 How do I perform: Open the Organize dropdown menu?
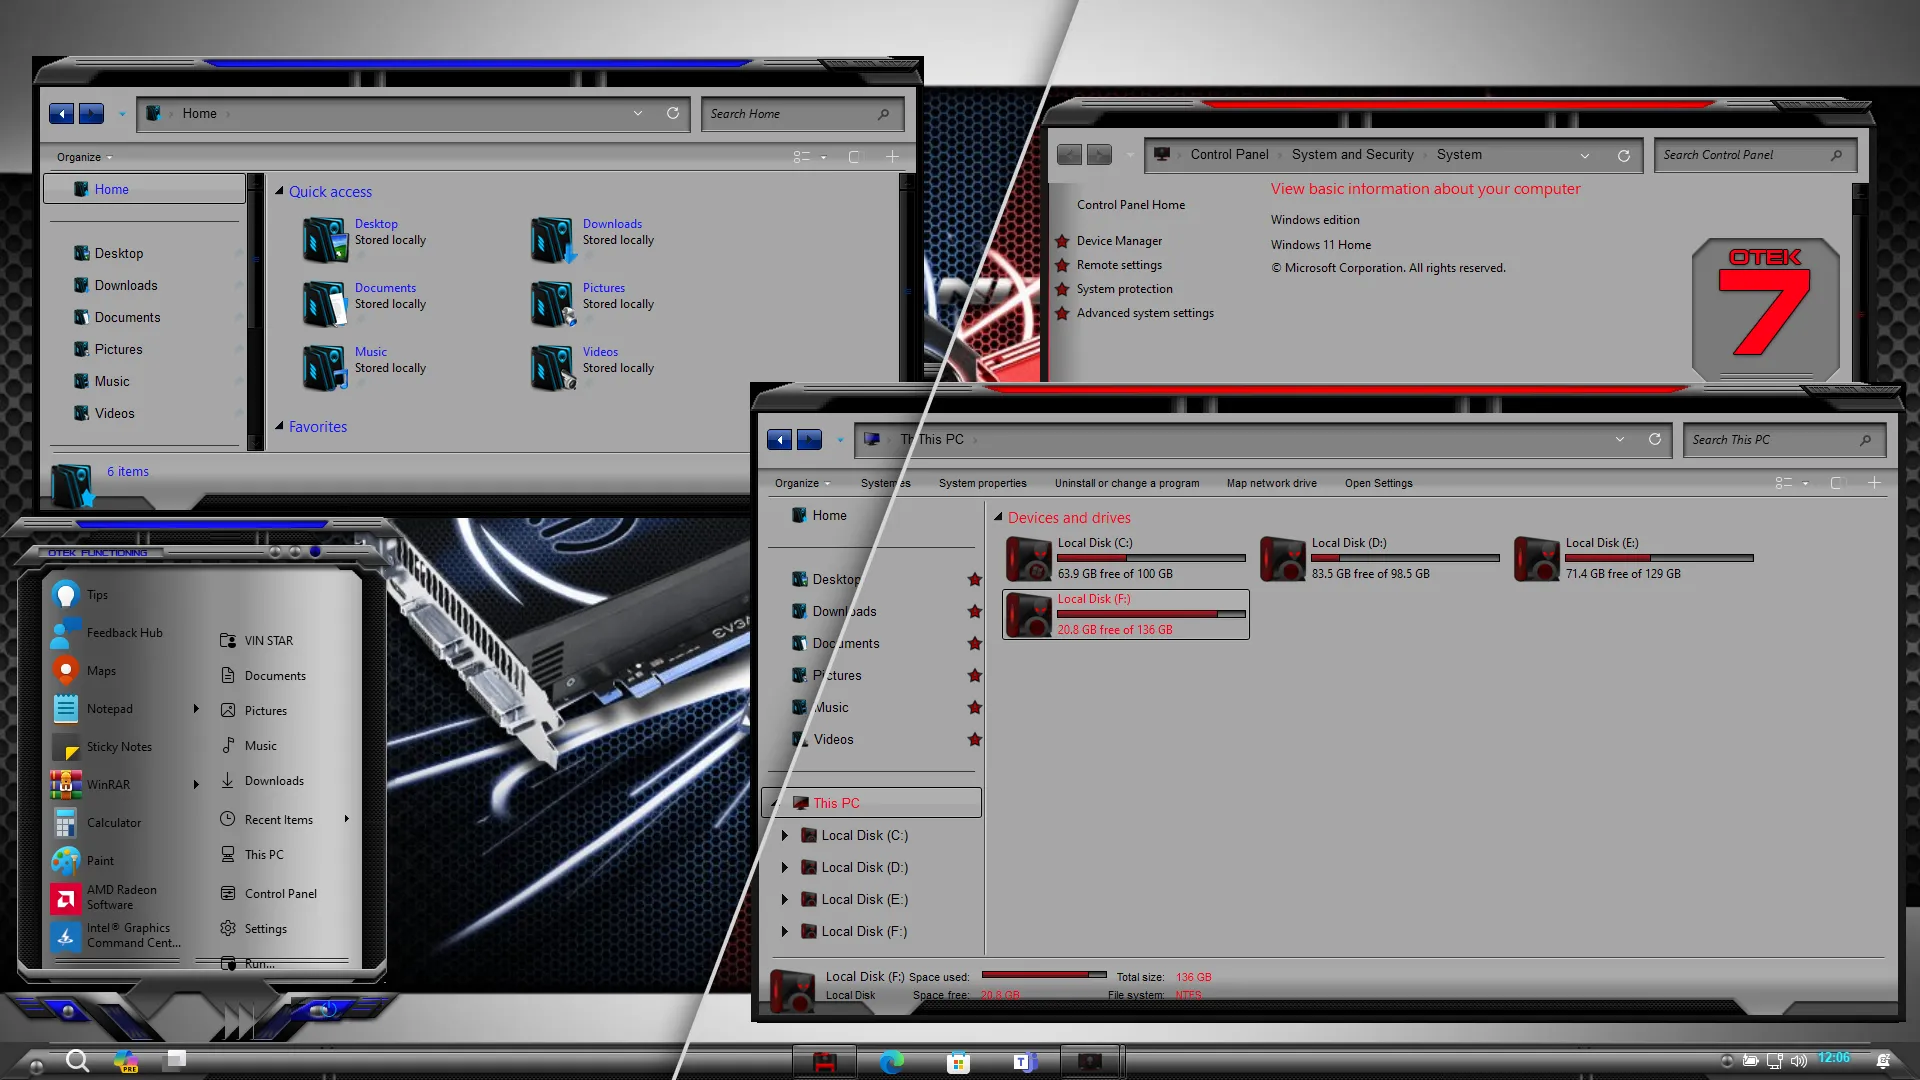point(800,483)
